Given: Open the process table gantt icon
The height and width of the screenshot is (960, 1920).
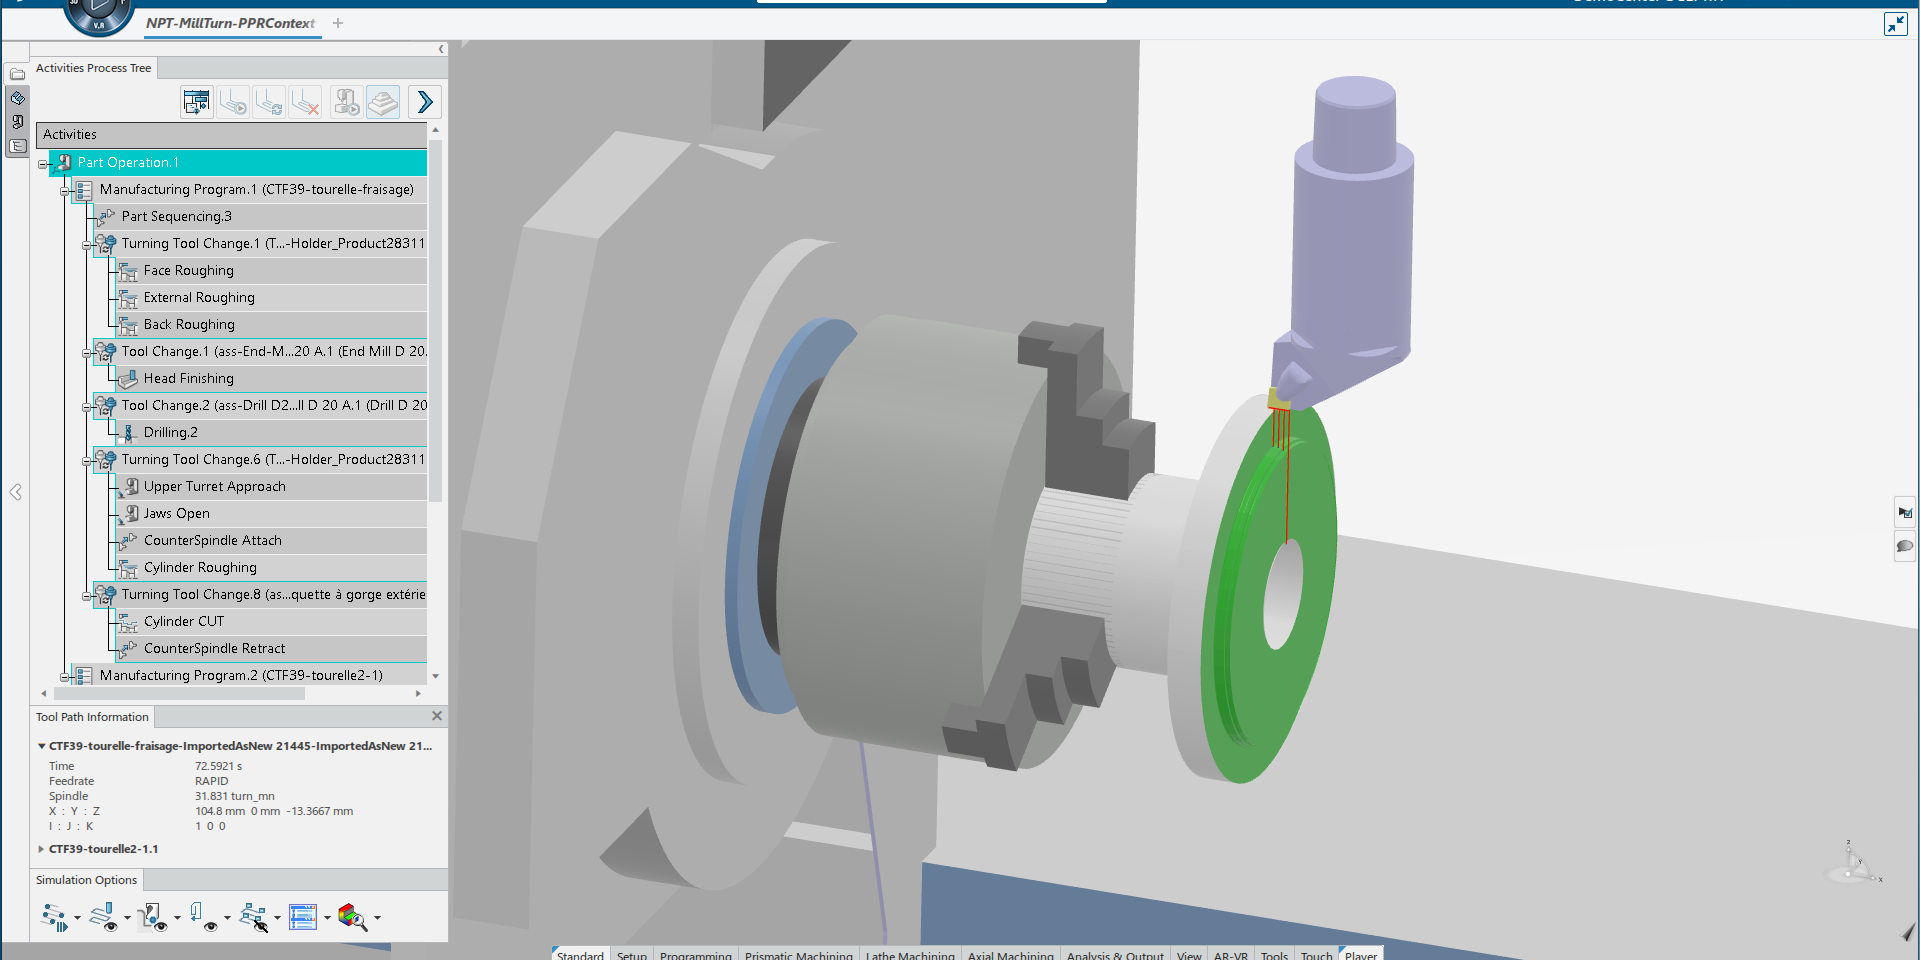Looking at the screenshot, I should click(197, 102).
